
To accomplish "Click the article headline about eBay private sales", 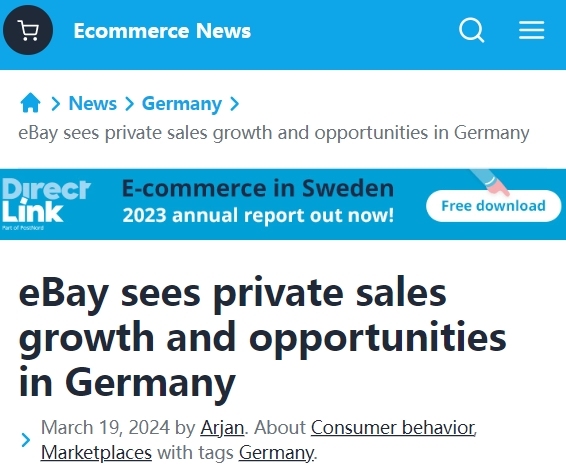I will click(x=262, y=337).
